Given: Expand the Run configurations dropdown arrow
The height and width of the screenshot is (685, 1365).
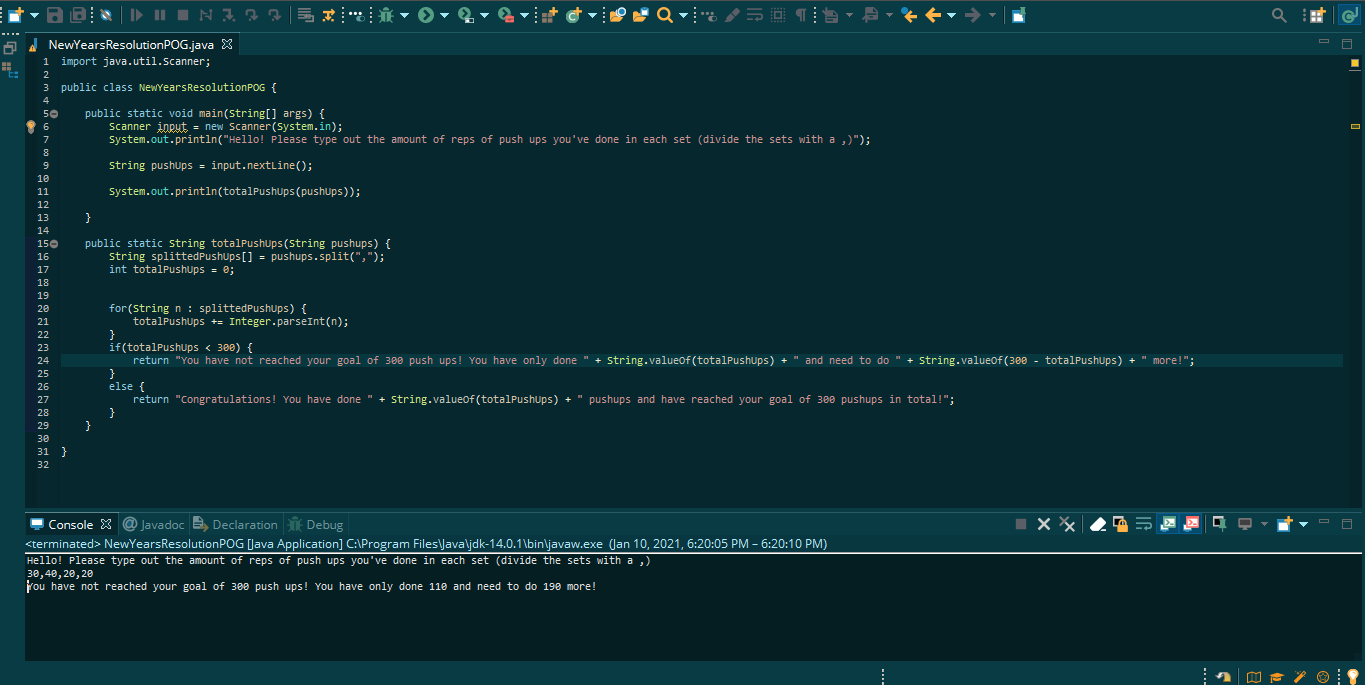Looking at the screenshot, I should click(444, 15).
